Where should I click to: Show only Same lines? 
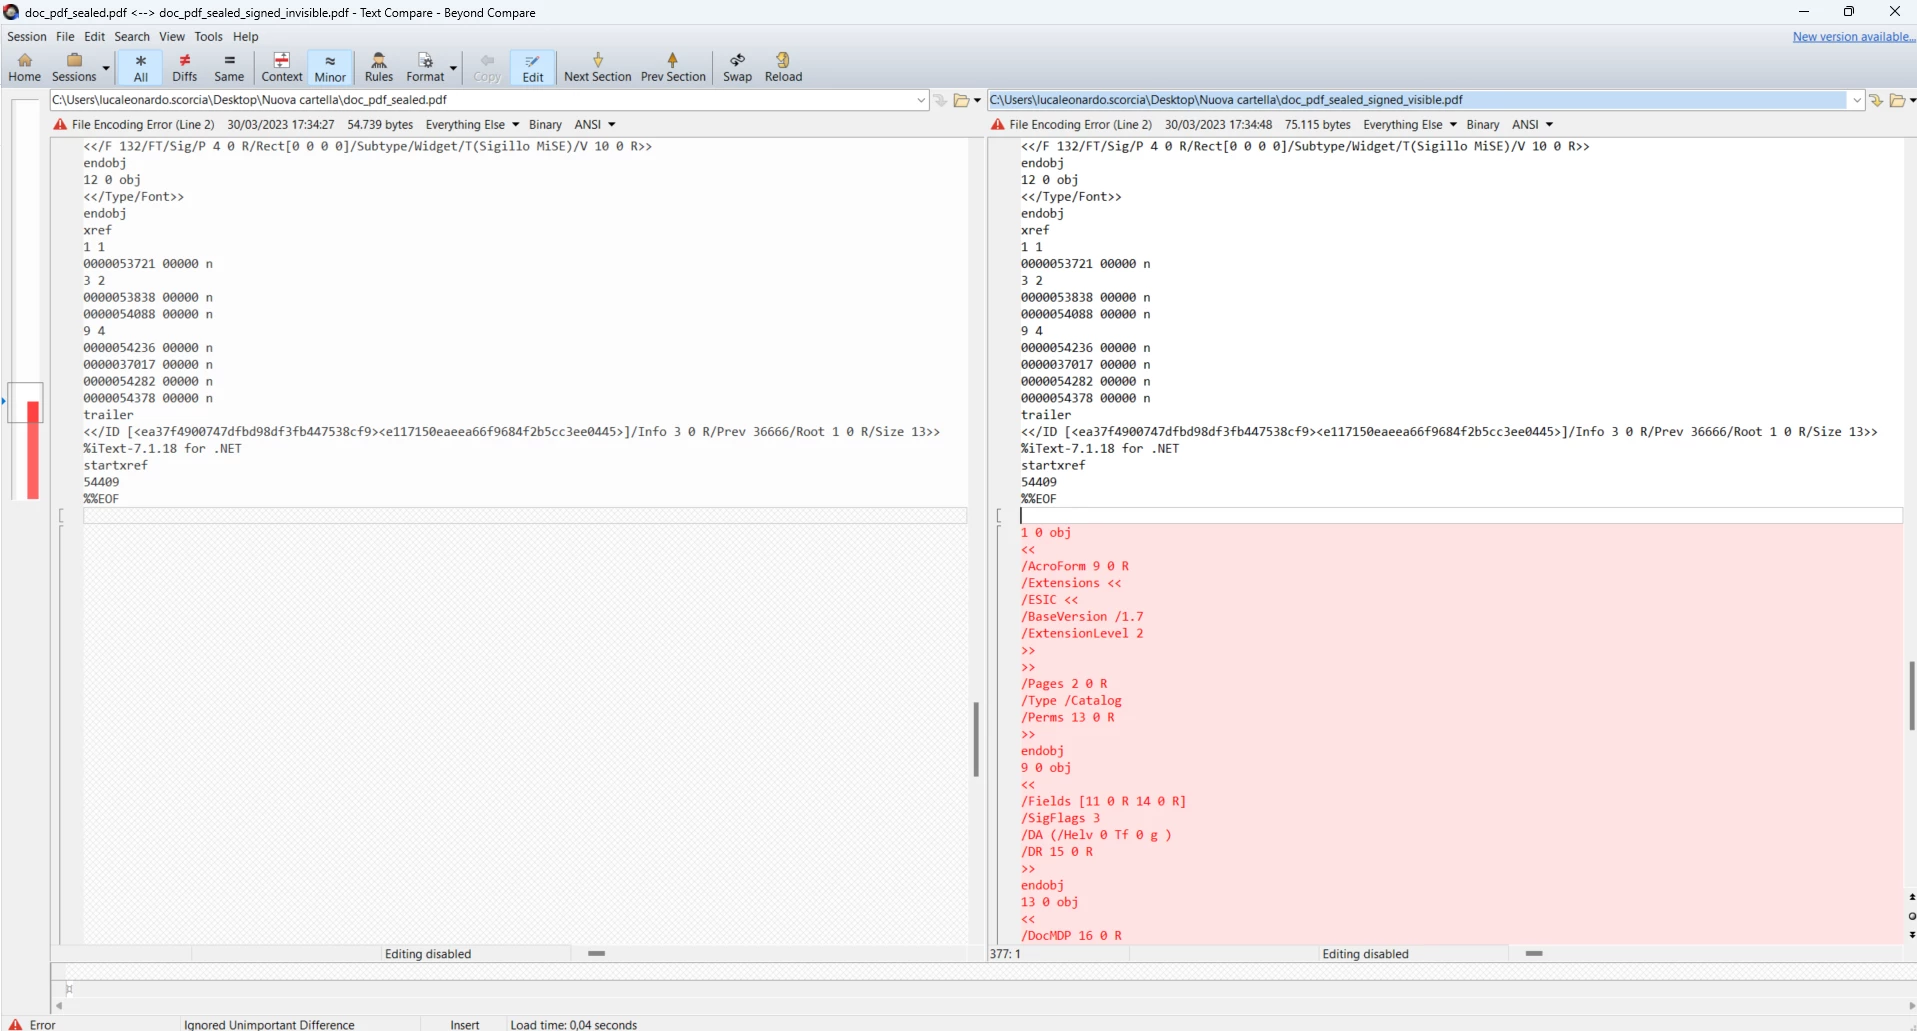coord(229,67)
